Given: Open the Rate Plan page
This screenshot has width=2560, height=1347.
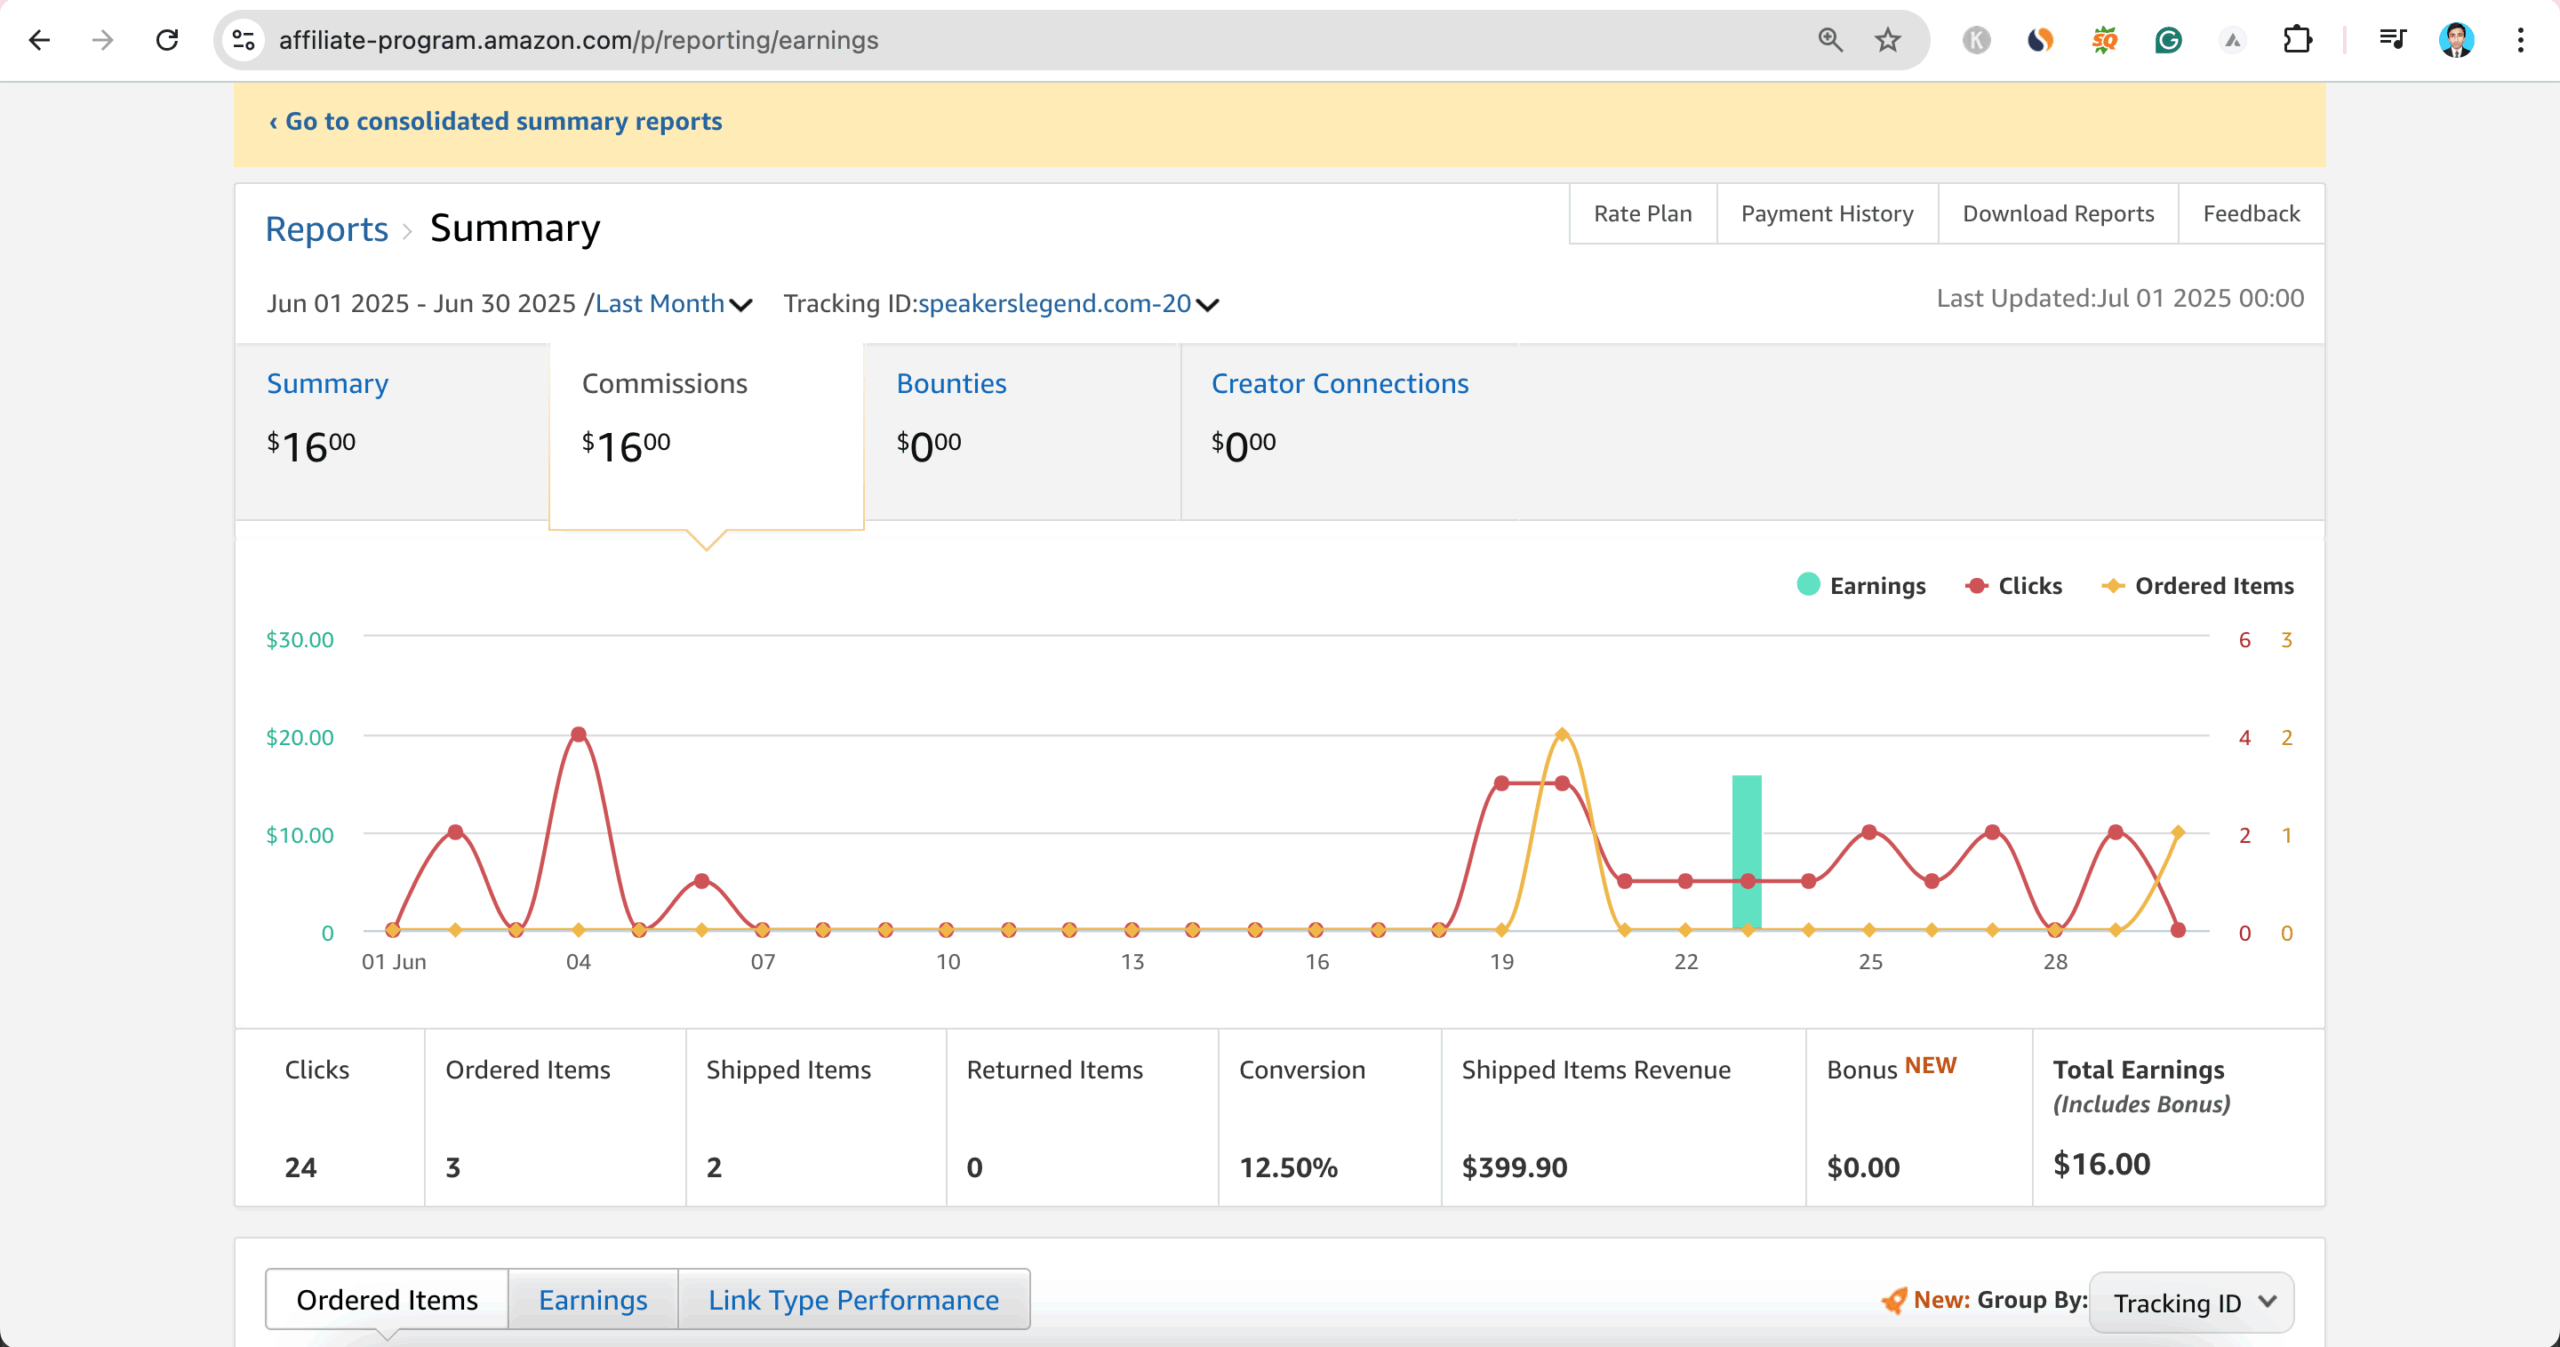Looking at the screenshot, I should [1642, 213].
